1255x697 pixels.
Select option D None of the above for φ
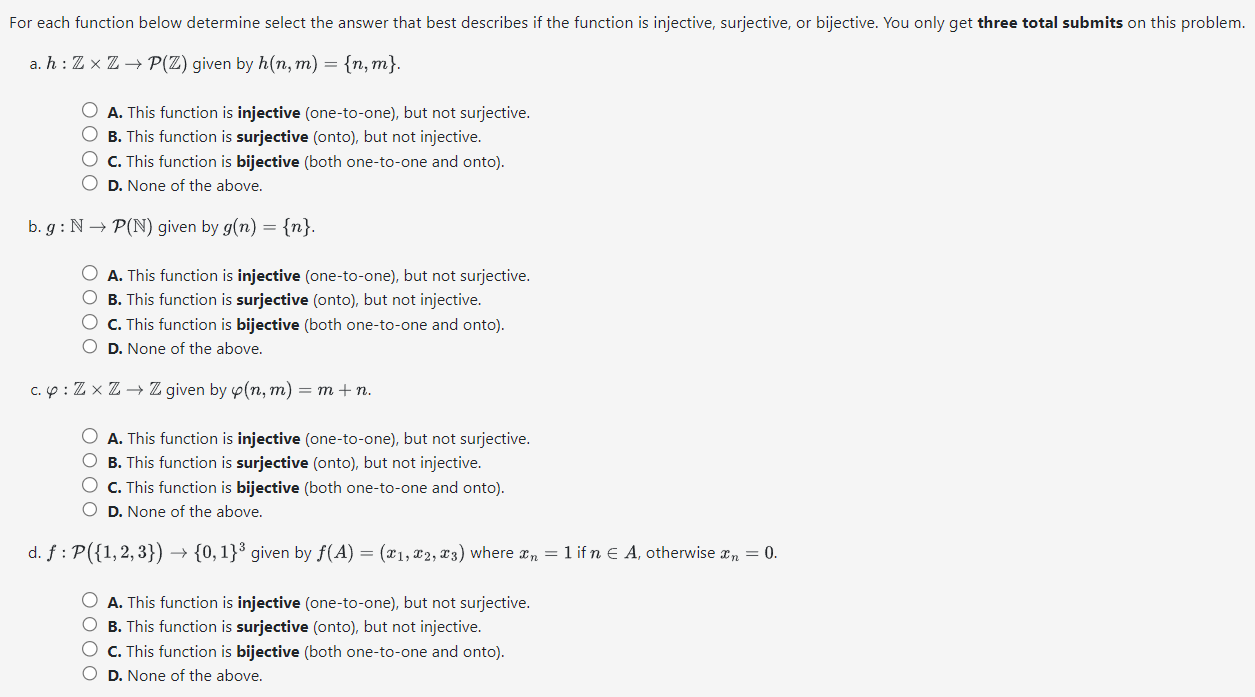coord(89,508)
